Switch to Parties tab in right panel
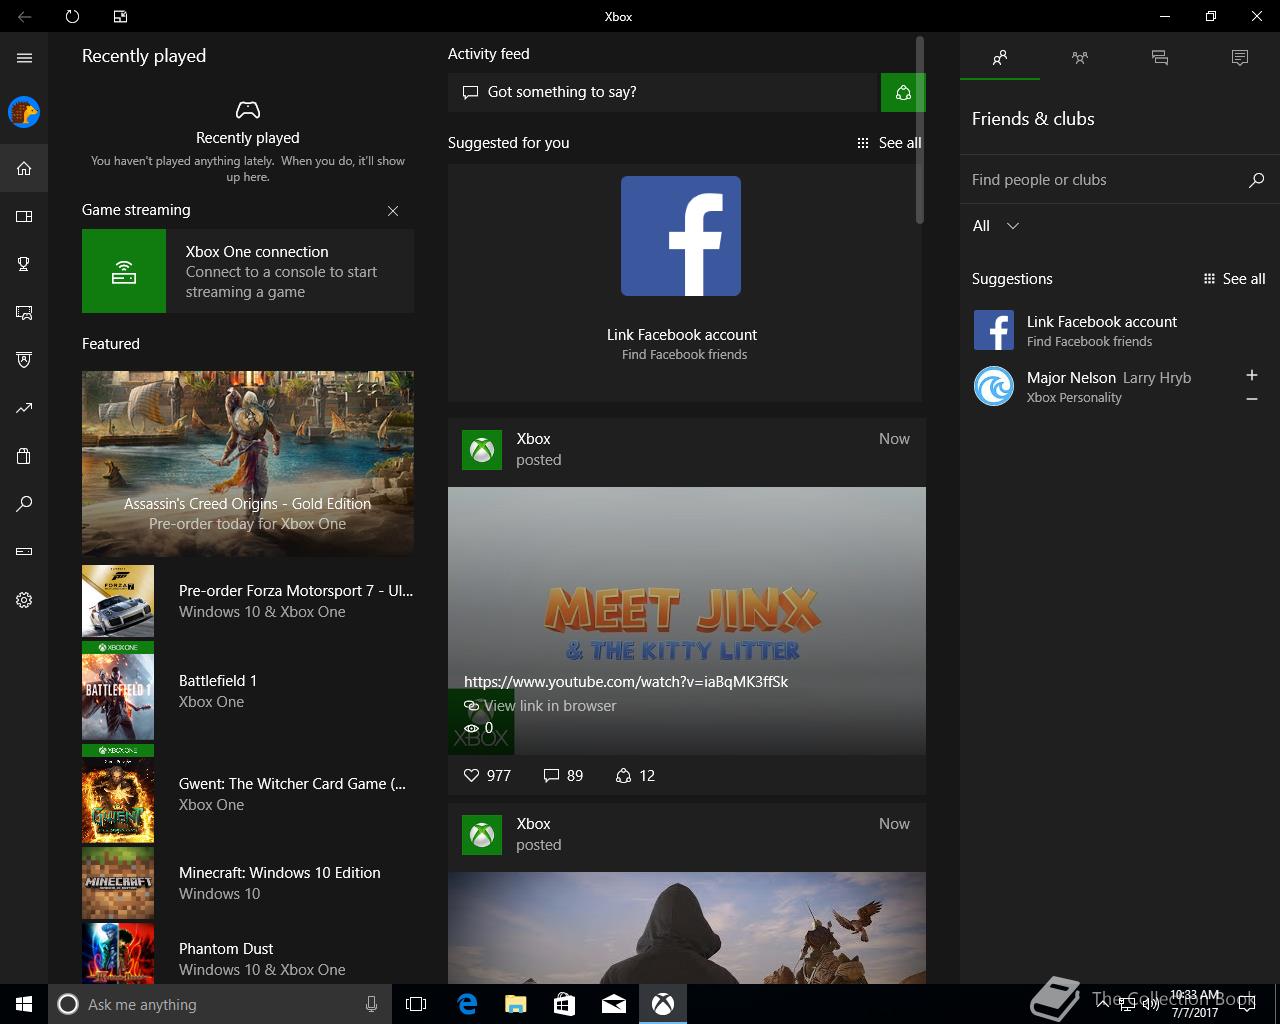 tap(1080, 58)
